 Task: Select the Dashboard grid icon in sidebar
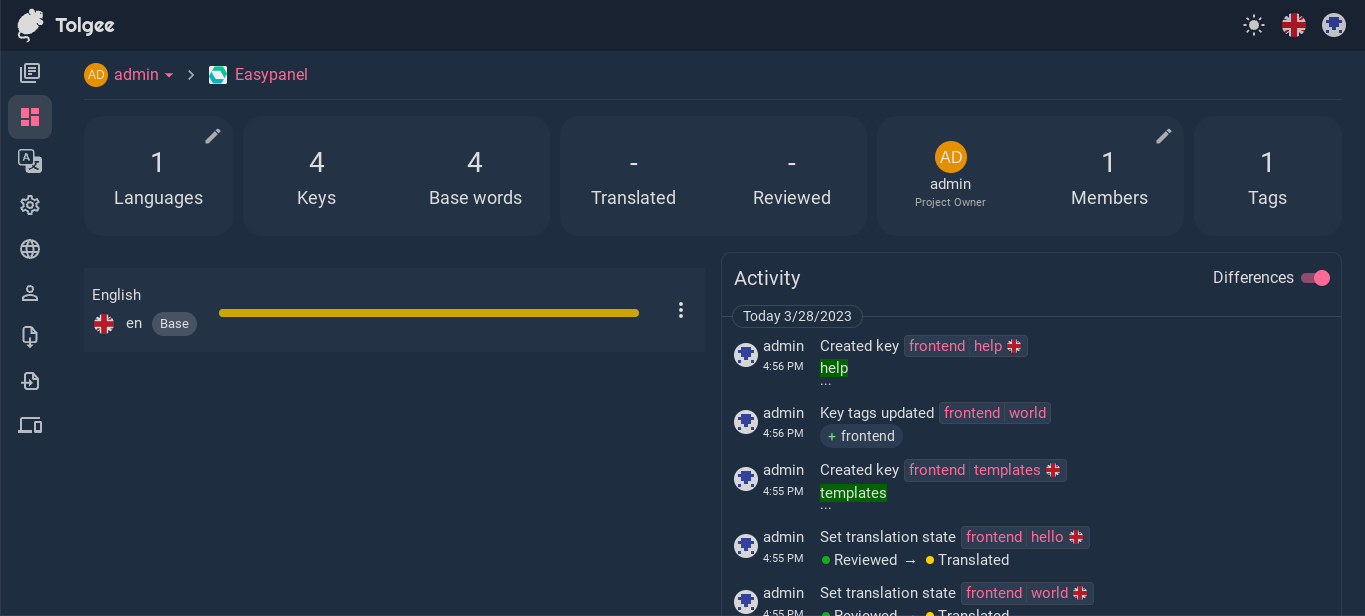point(30,117)
